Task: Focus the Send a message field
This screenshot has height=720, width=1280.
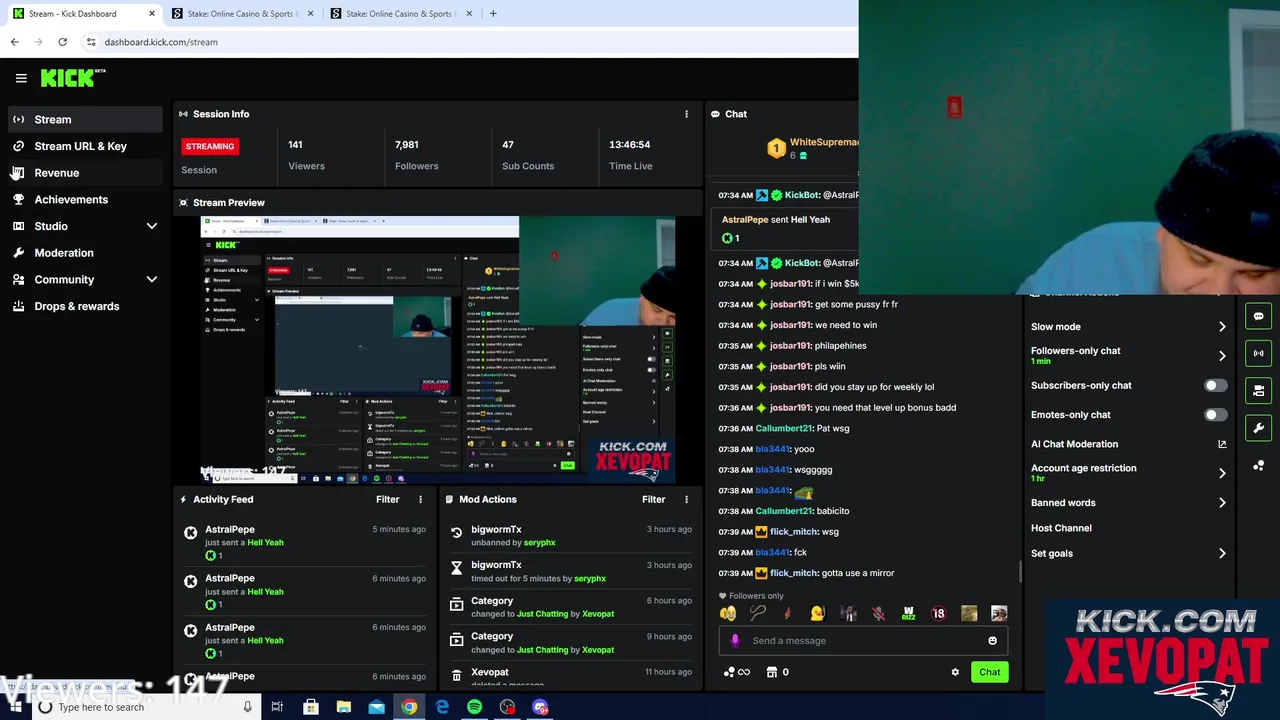Action: (x=863, y=641)
